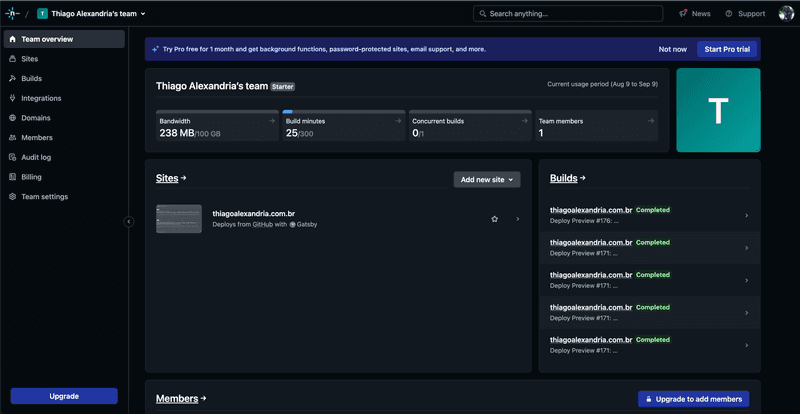The height and width of the screenshot is (414, 800).
Task: Open the Thiago Alexandria's team switcher dropdown
Action: point(91,14)
